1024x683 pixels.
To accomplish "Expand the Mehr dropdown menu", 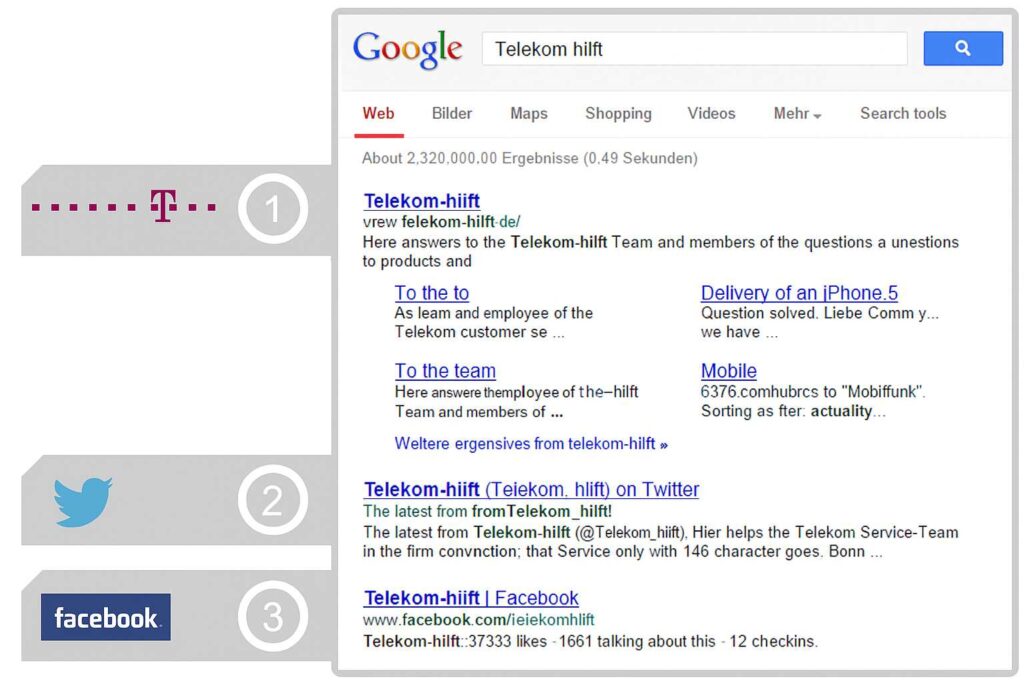I will [797, 114].
